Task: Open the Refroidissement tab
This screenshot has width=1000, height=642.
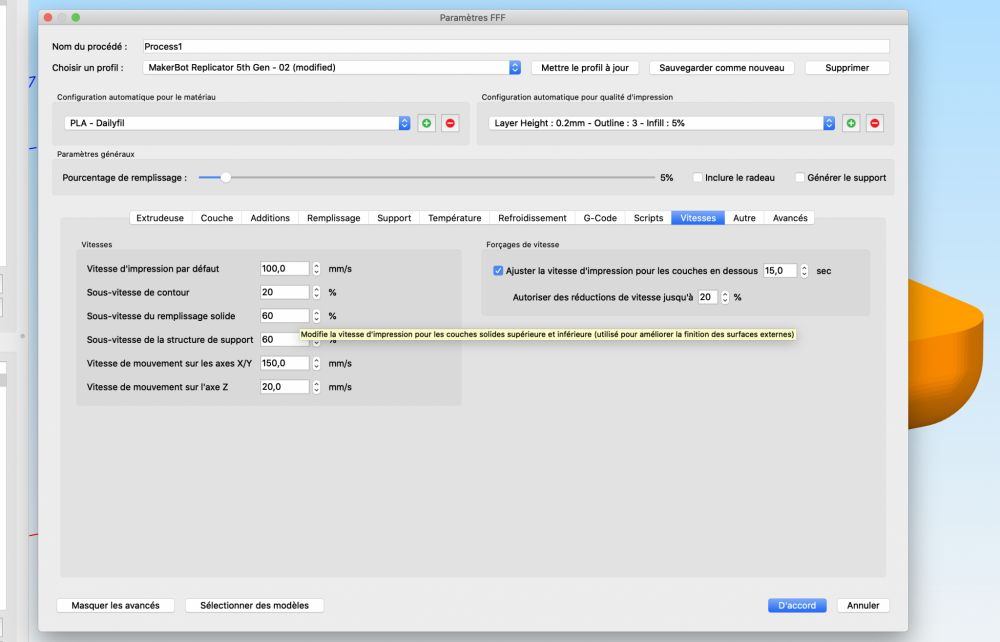Action: (533, 218)
